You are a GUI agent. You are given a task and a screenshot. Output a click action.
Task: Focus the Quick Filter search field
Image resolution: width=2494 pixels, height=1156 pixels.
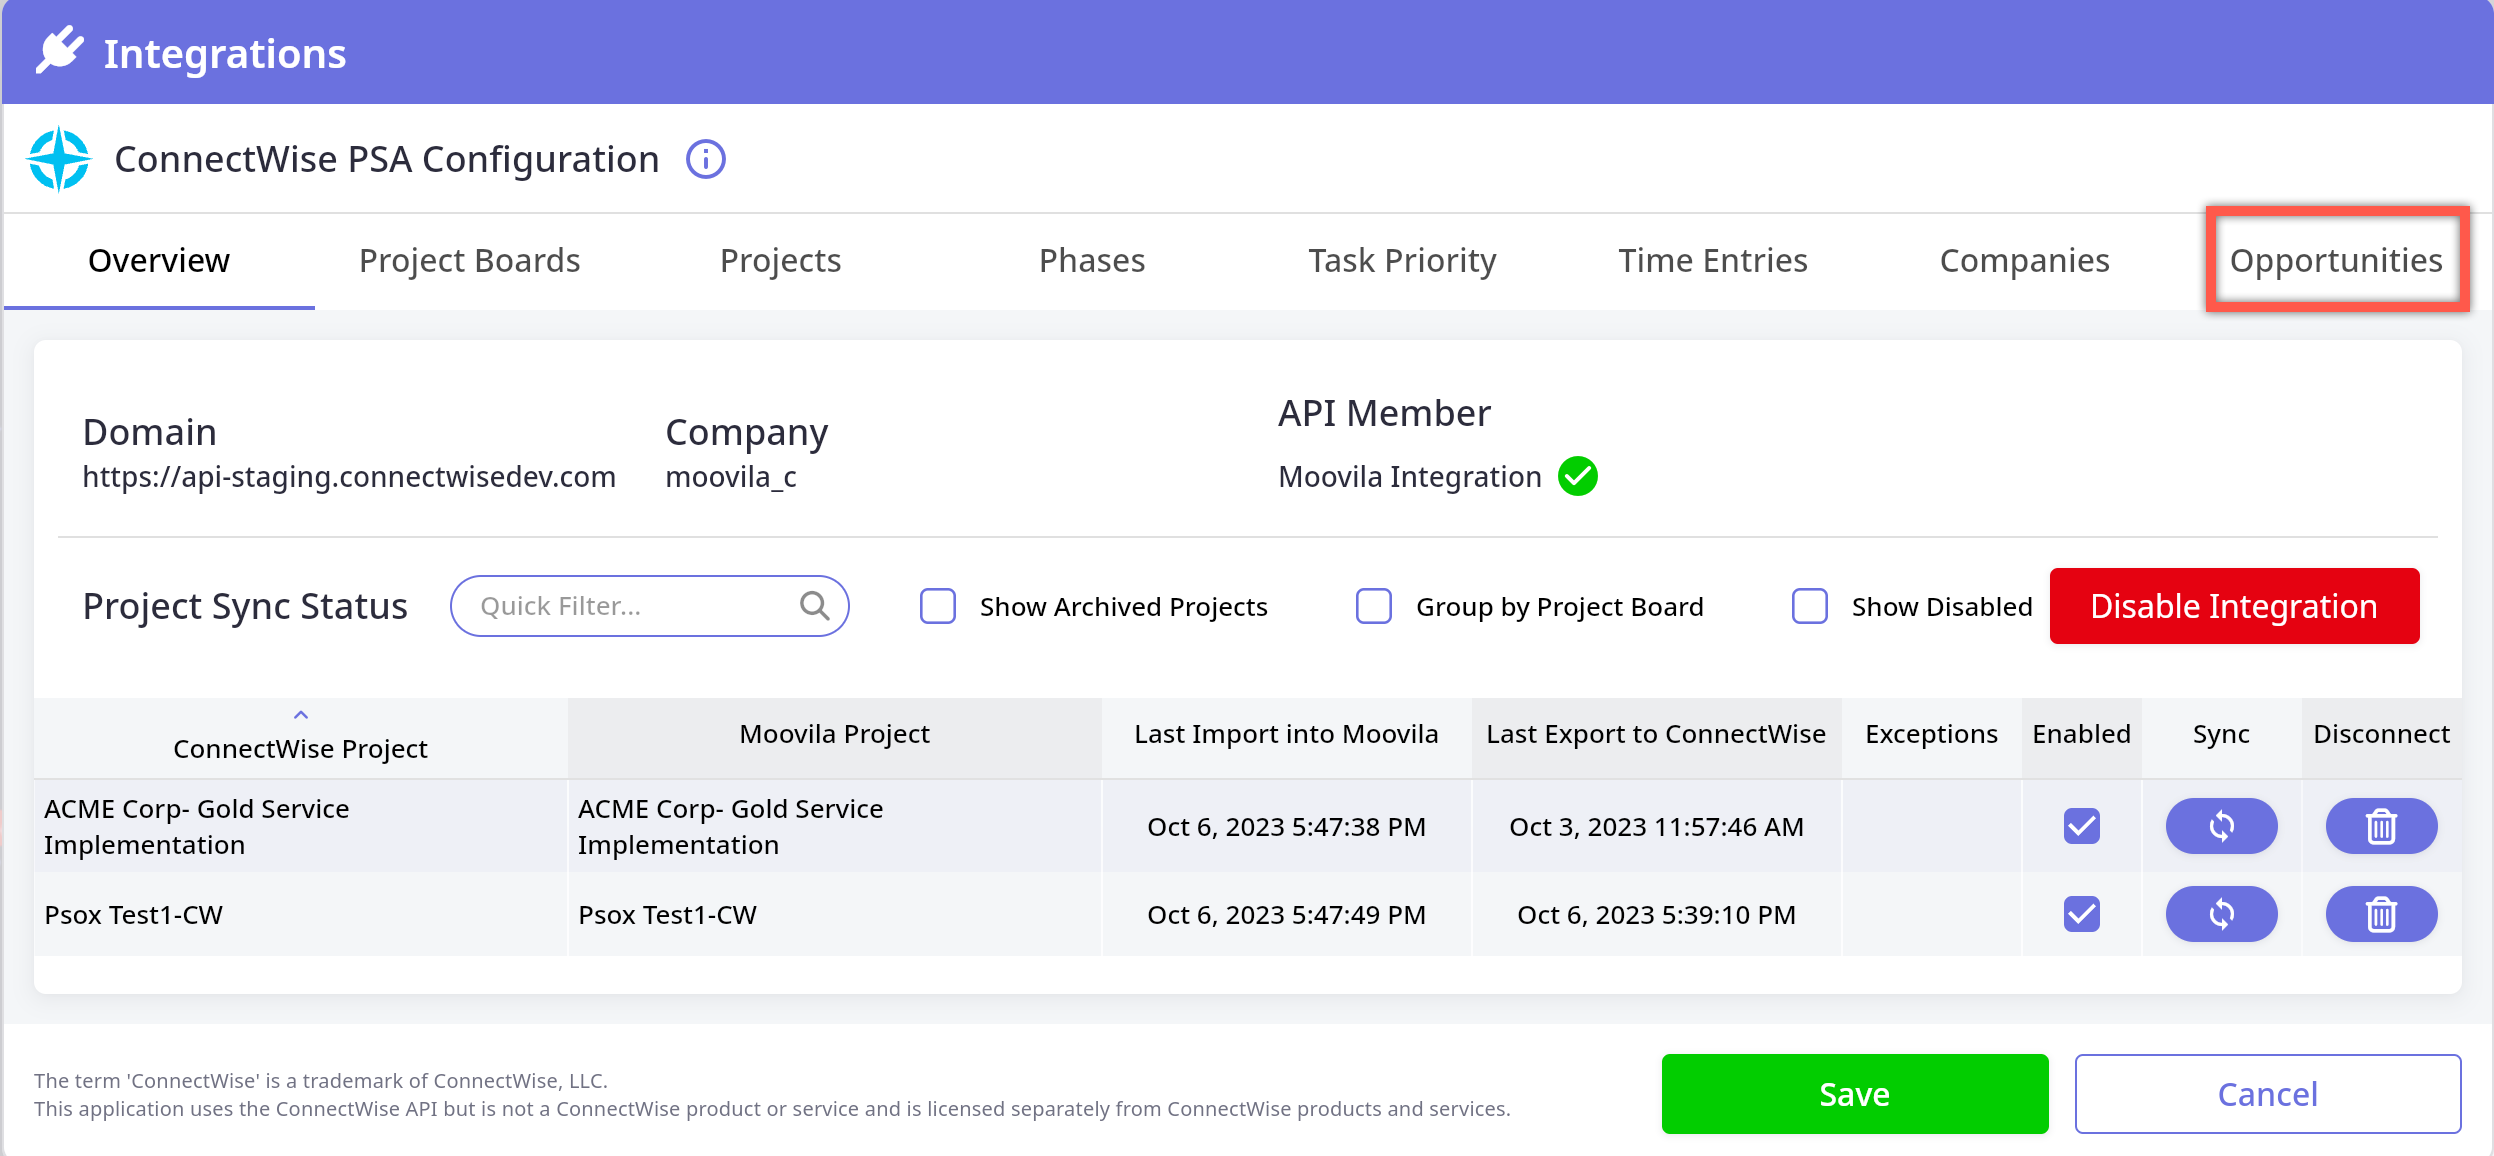tap(630, 606)
